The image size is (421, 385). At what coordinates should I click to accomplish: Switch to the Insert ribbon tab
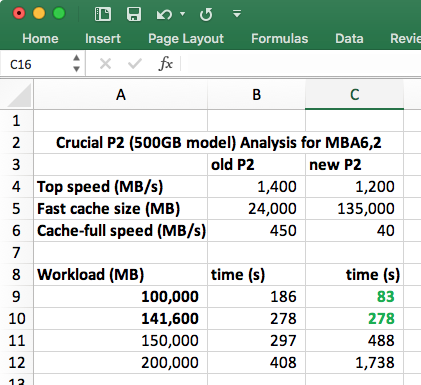[103, 39]
